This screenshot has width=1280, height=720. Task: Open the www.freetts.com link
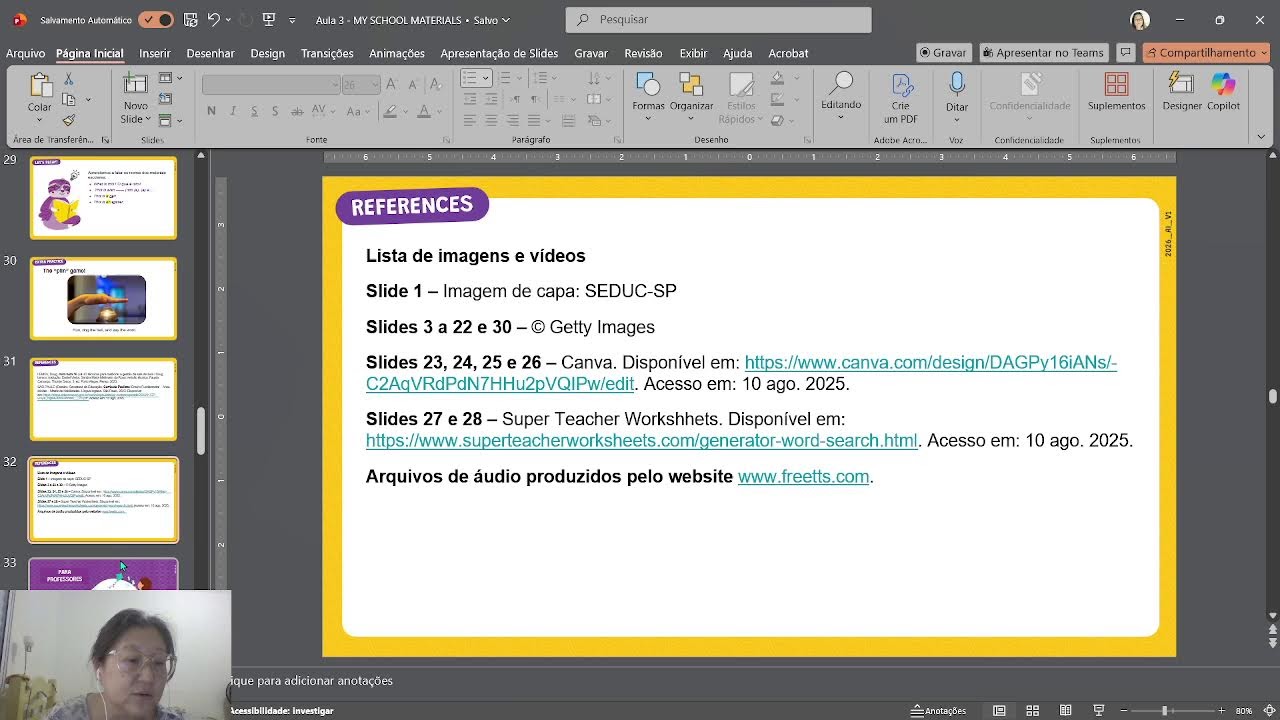(x=804, y=477)
